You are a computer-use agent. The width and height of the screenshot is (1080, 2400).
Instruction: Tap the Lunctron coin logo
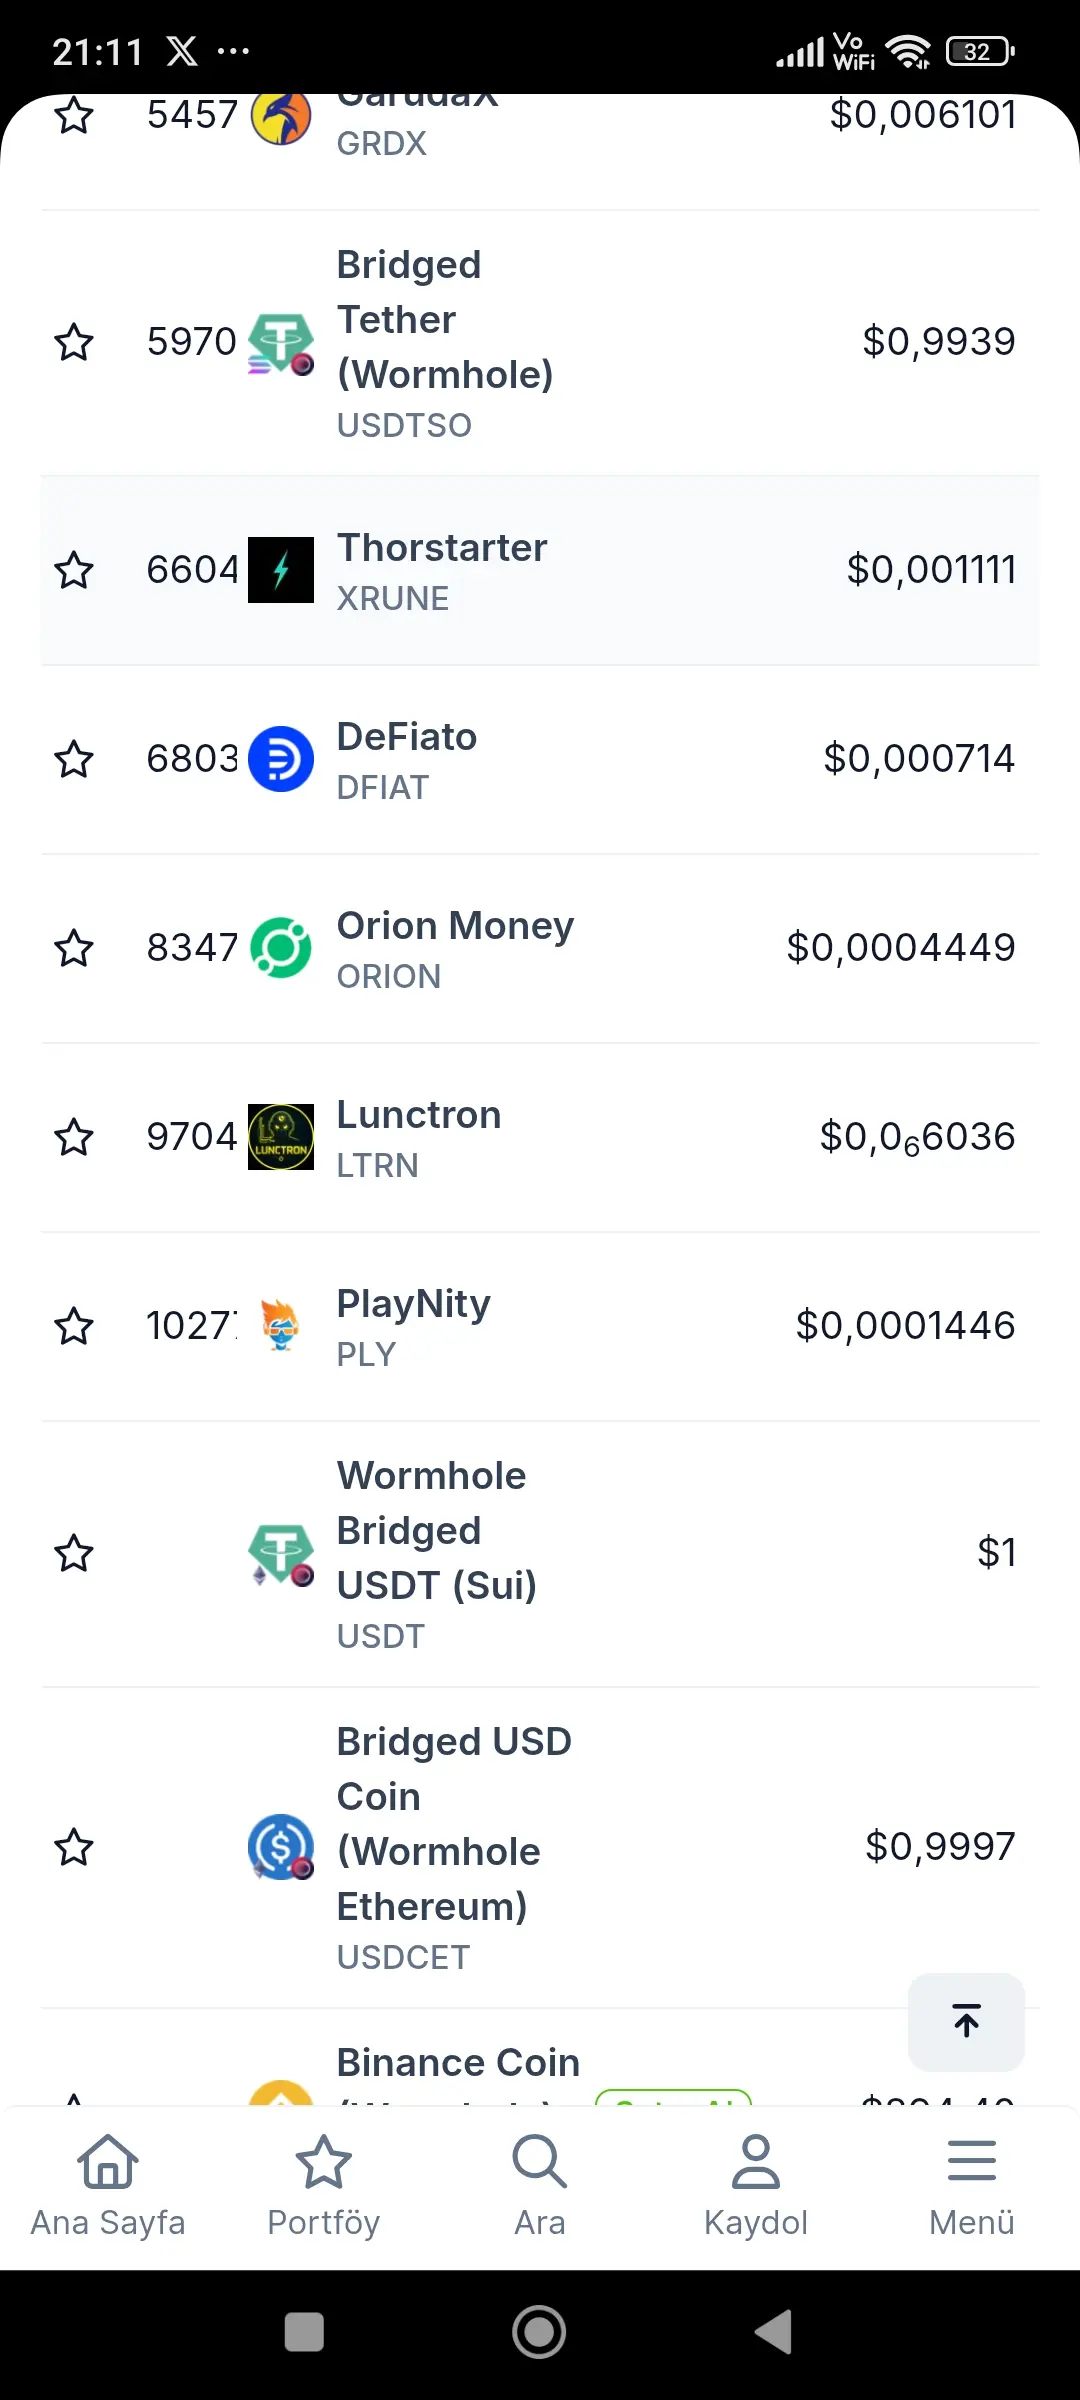coord(281,1137)
